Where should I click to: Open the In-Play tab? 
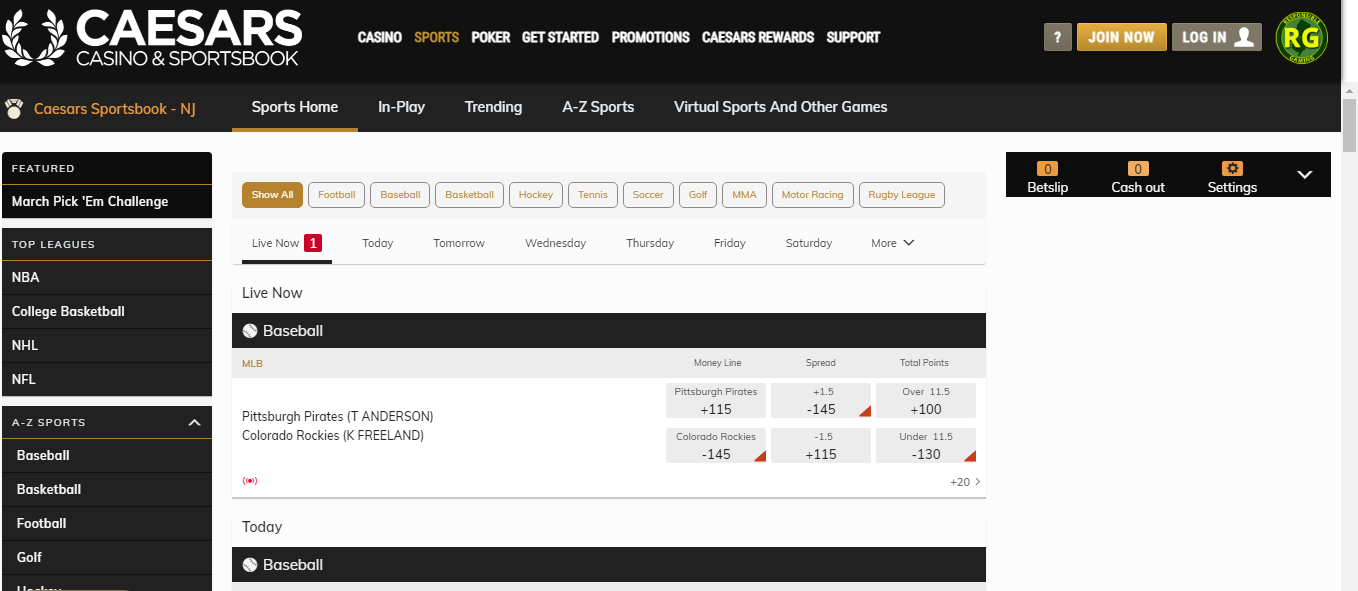point(401,107)
